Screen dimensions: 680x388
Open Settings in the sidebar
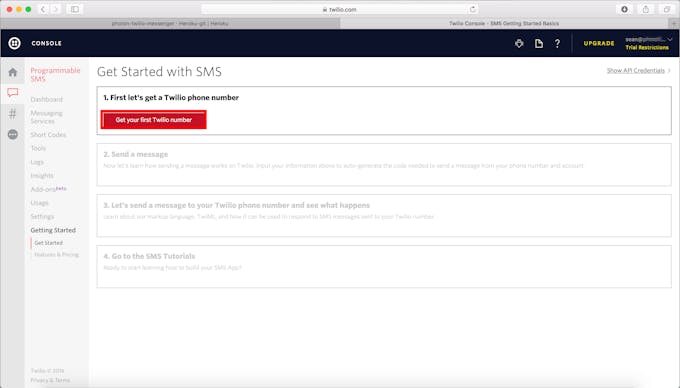pos(42,216)
